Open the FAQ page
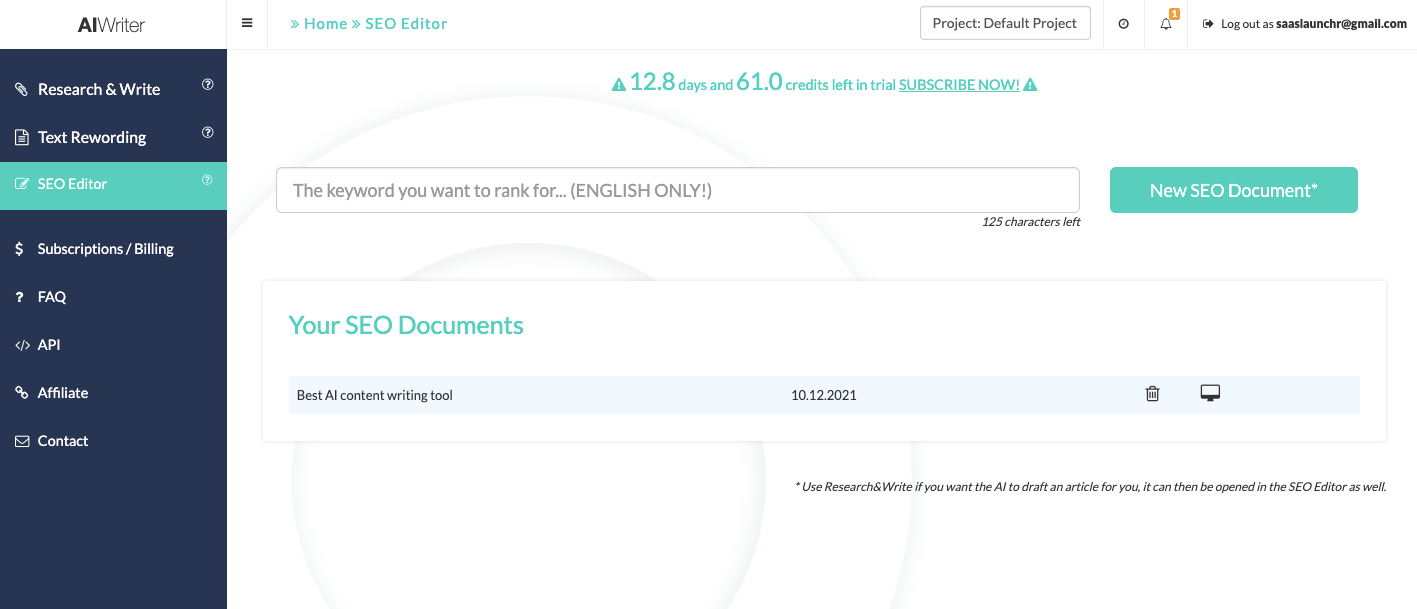Viewport: 1417px width, 609px height. click(x=52, y=297)
